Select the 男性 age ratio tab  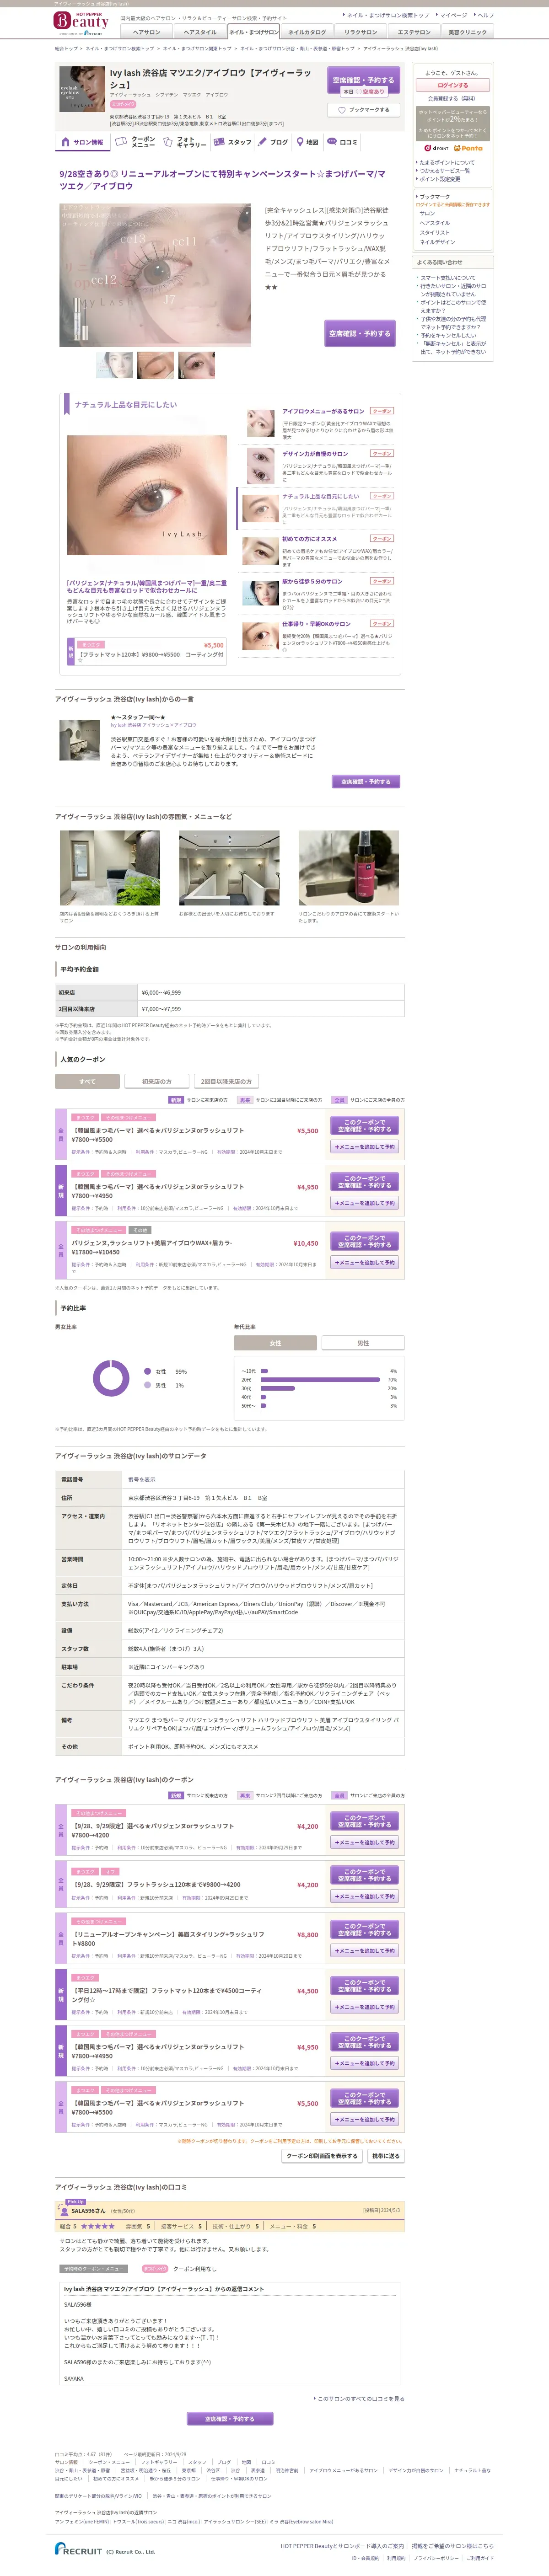[363, 1343]
